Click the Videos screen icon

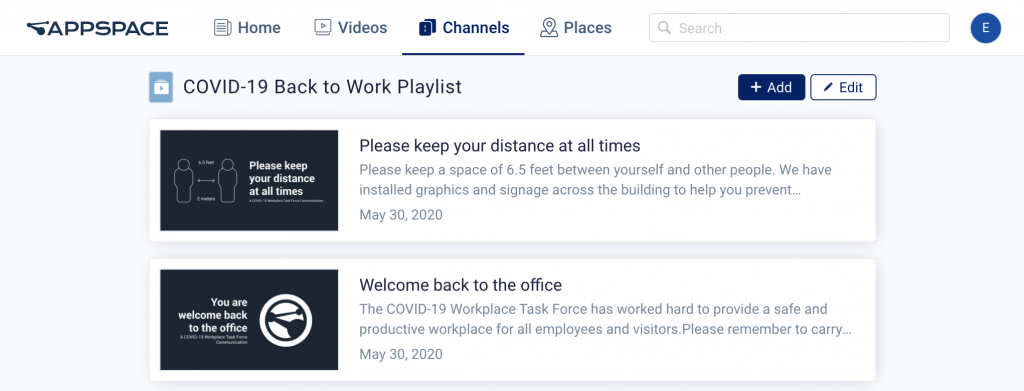tap(323, 27)
